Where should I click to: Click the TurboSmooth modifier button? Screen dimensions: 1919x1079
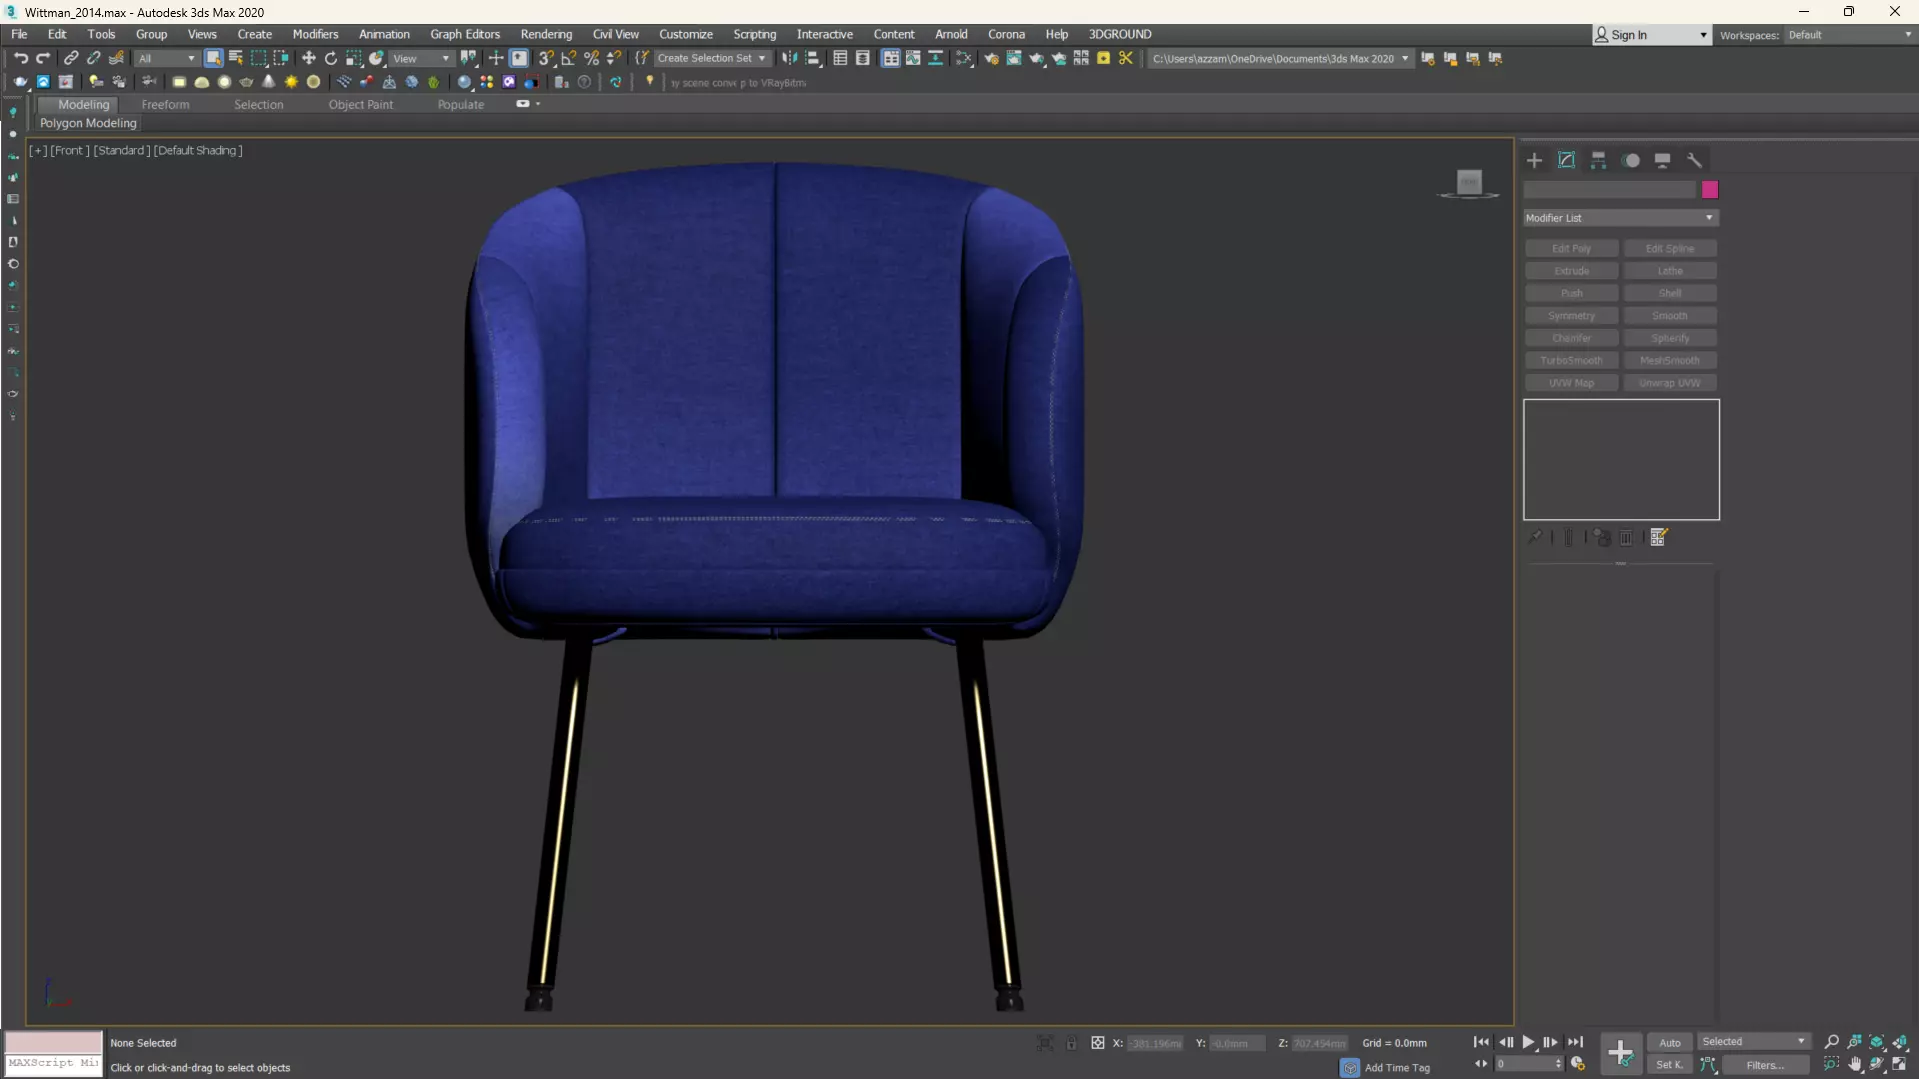point(1571,360)
